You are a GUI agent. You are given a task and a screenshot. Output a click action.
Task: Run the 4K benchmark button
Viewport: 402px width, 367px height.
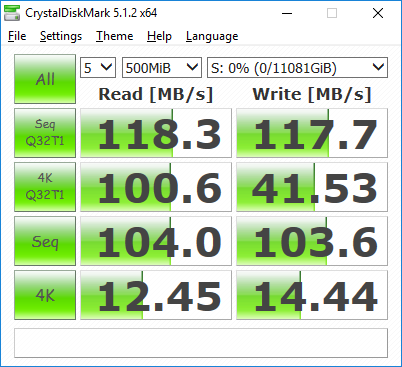[x=45, y=295]
